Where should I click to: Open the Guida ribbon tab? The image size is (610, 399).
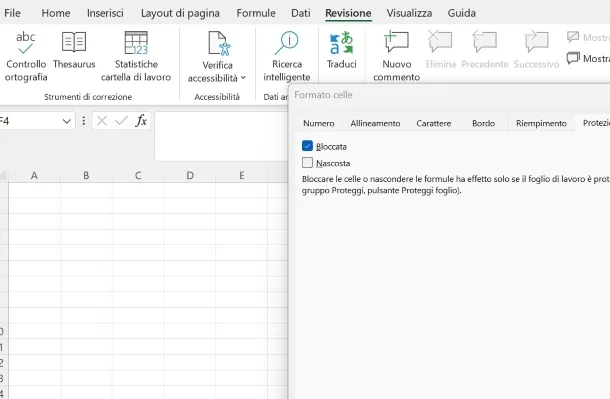[x=461, y=13]
